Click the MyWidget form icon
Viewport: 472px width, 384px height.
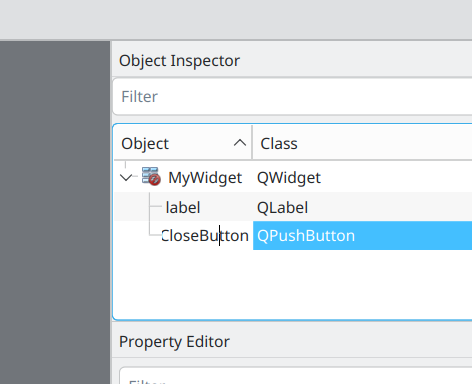[151, 176]
